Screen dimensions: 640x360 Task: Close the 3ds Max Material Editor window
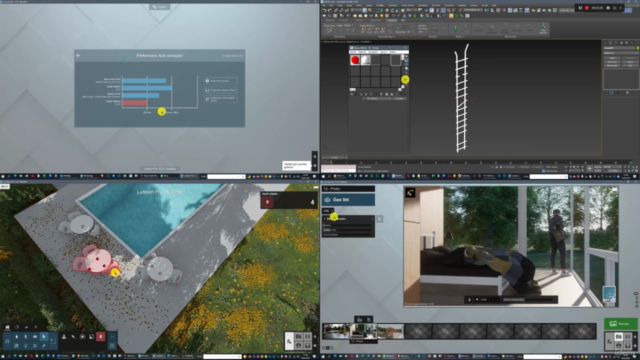(x=406, y=48)
